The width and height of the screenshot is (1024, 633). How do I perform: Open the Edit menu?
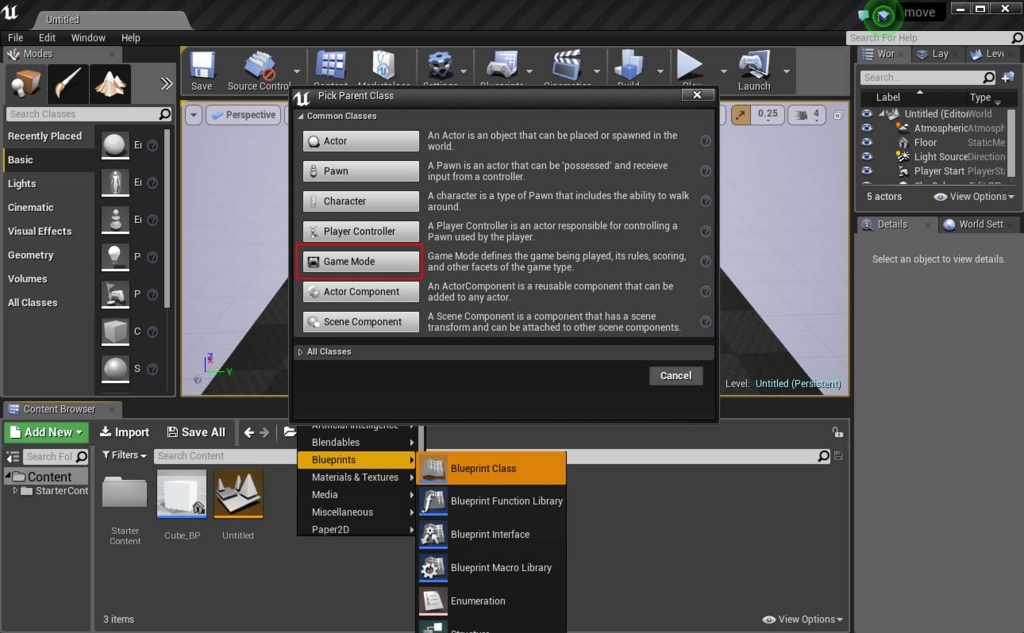pyautogui.click(x=47, y=38)
